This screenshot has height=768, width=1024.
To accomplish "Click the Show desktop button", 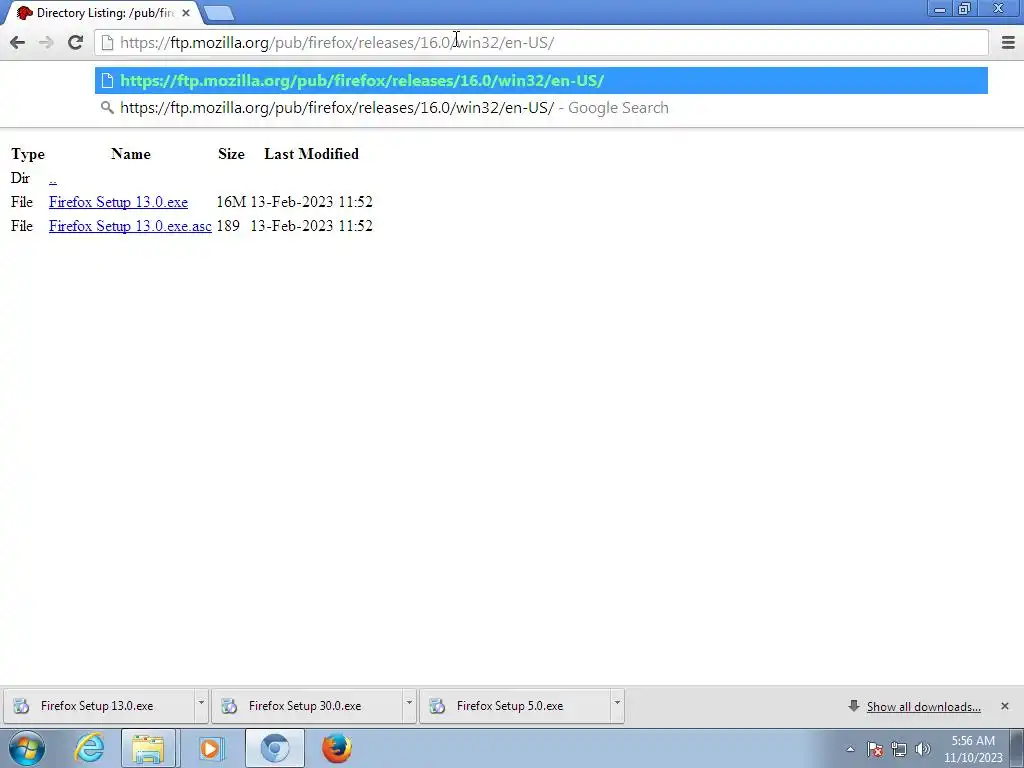I will pos(1017,748).
